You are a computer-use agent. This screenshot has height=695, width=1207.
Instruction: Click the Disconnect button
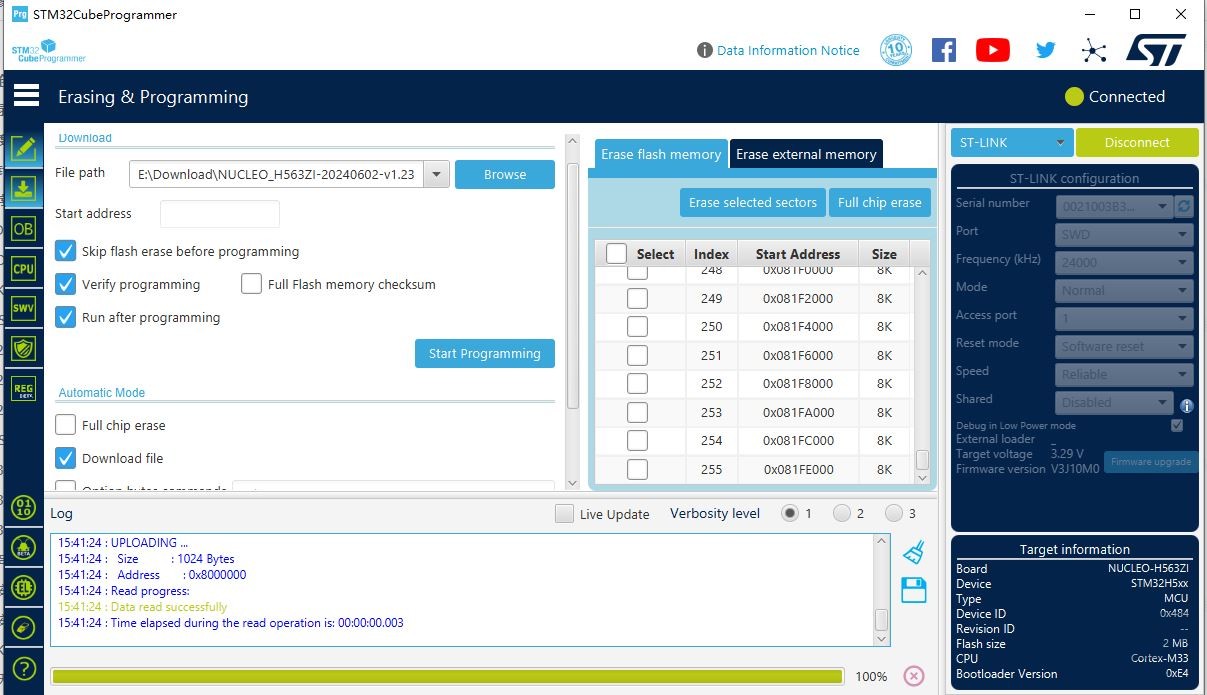[x=1137, y=142]
